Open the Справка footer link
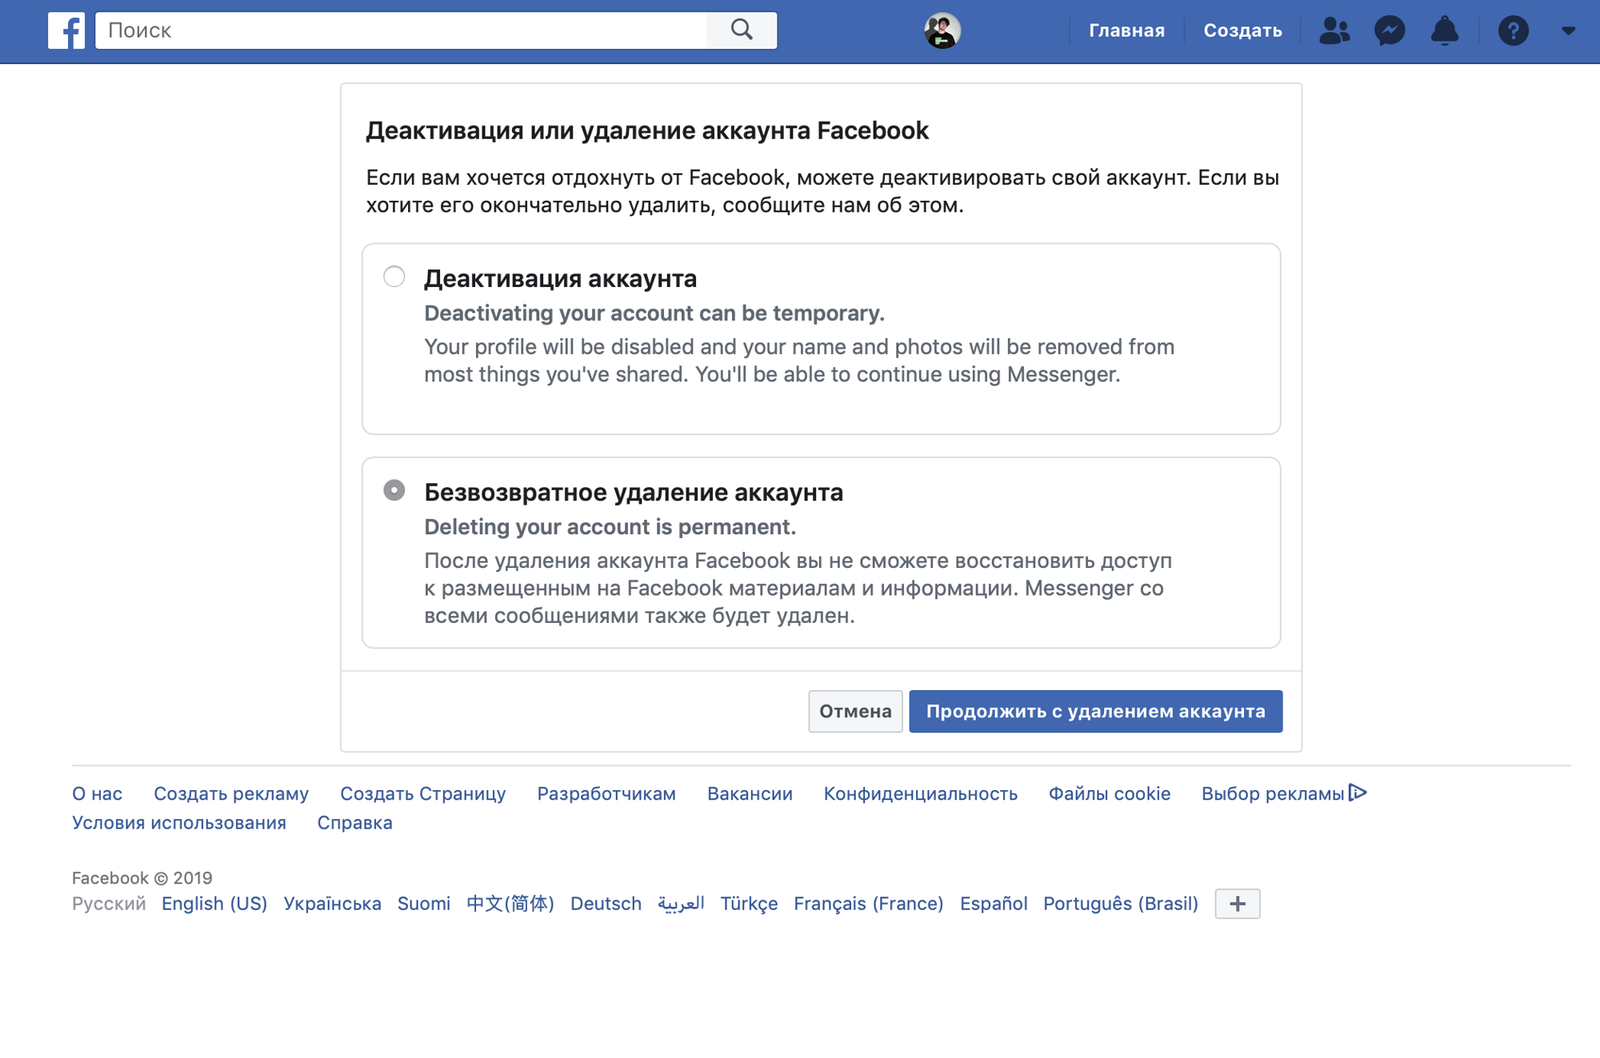The image size is (1600, 1058). (355, 822)
